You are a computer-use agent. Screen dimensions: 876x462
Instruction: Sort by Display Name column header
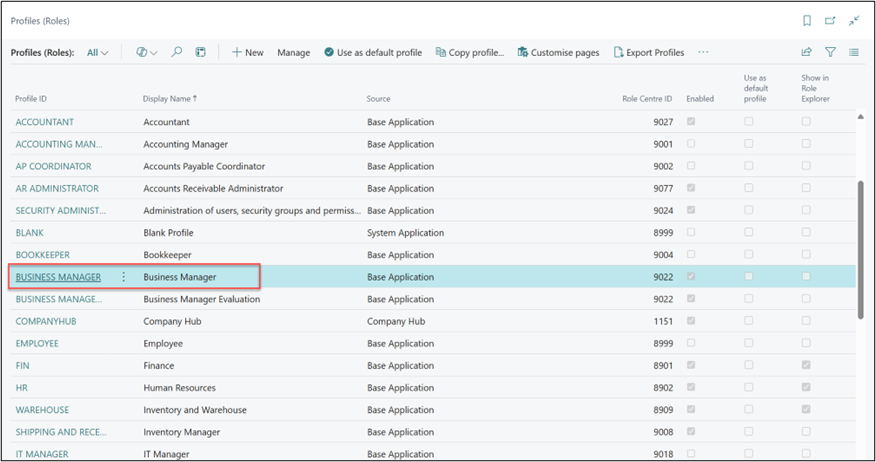[x=169, y=99]
